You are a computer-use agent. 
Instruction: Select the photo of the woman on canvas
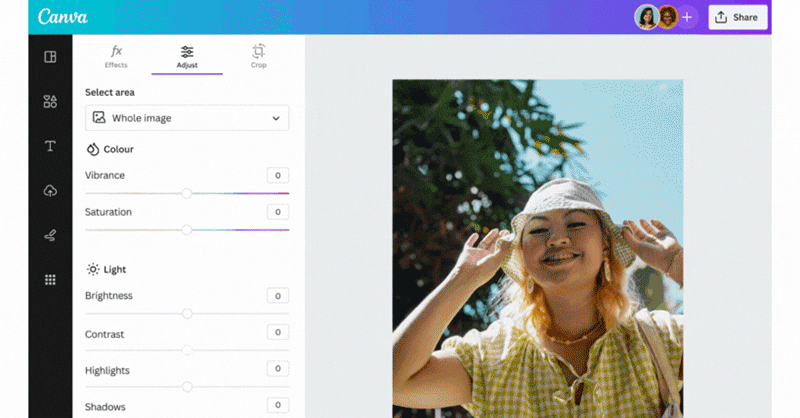(538, 249)
